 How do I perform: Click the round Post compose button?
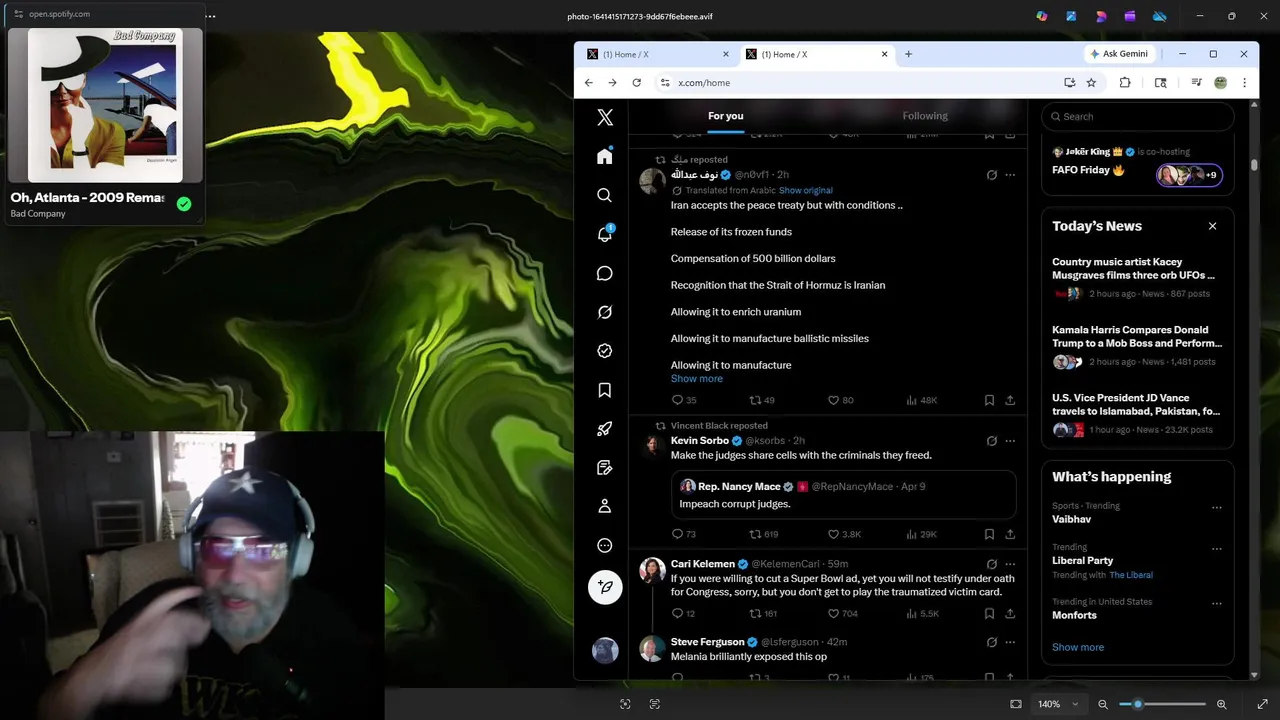(x=605, y=587)
